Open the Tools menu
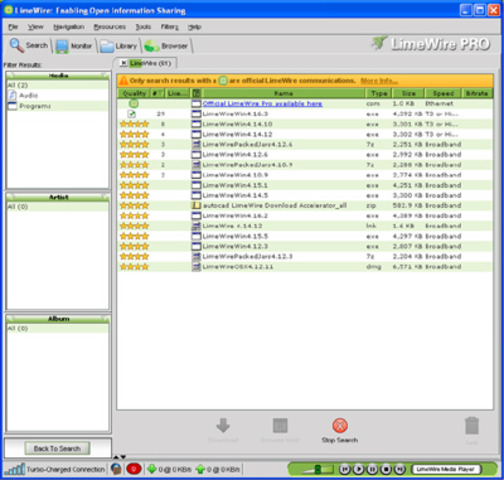Screen dimensions: 504x480 coord(143,27)
